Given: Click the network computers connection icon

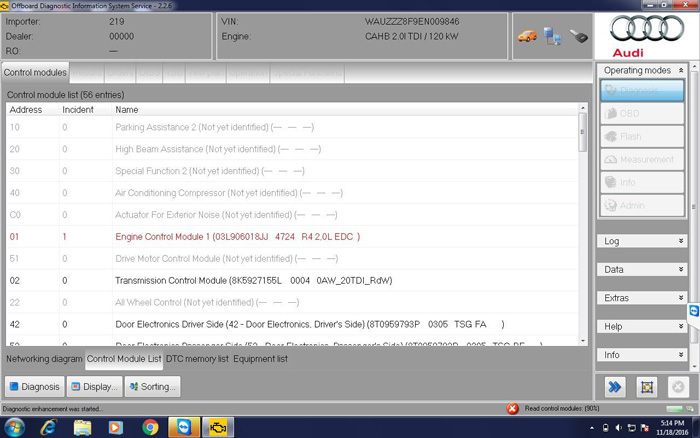Looking at the screenshot, I should click(x=553, y=36).
